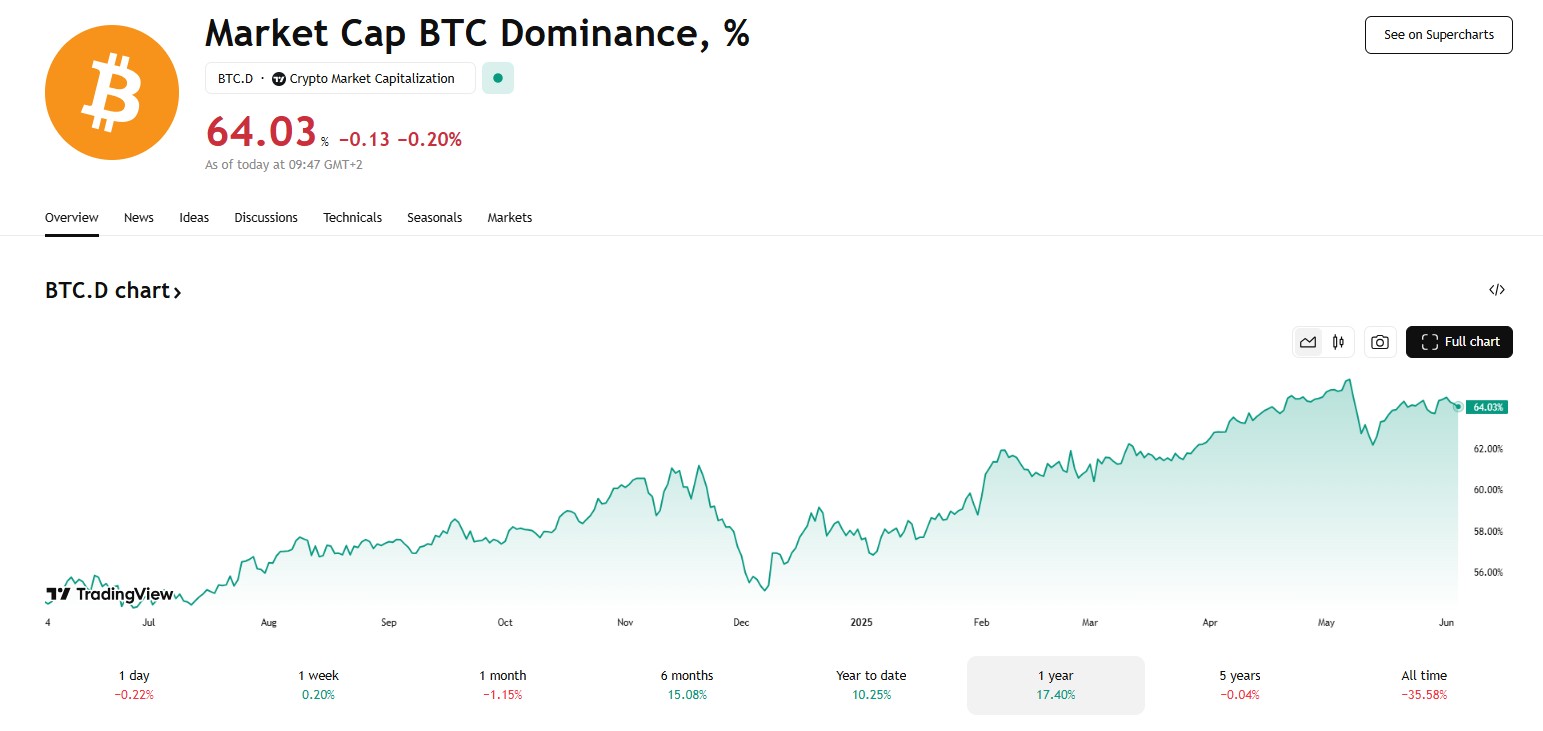1543x731 pixels.
Task: Select the 1 day range
Action: coord(134,685)
